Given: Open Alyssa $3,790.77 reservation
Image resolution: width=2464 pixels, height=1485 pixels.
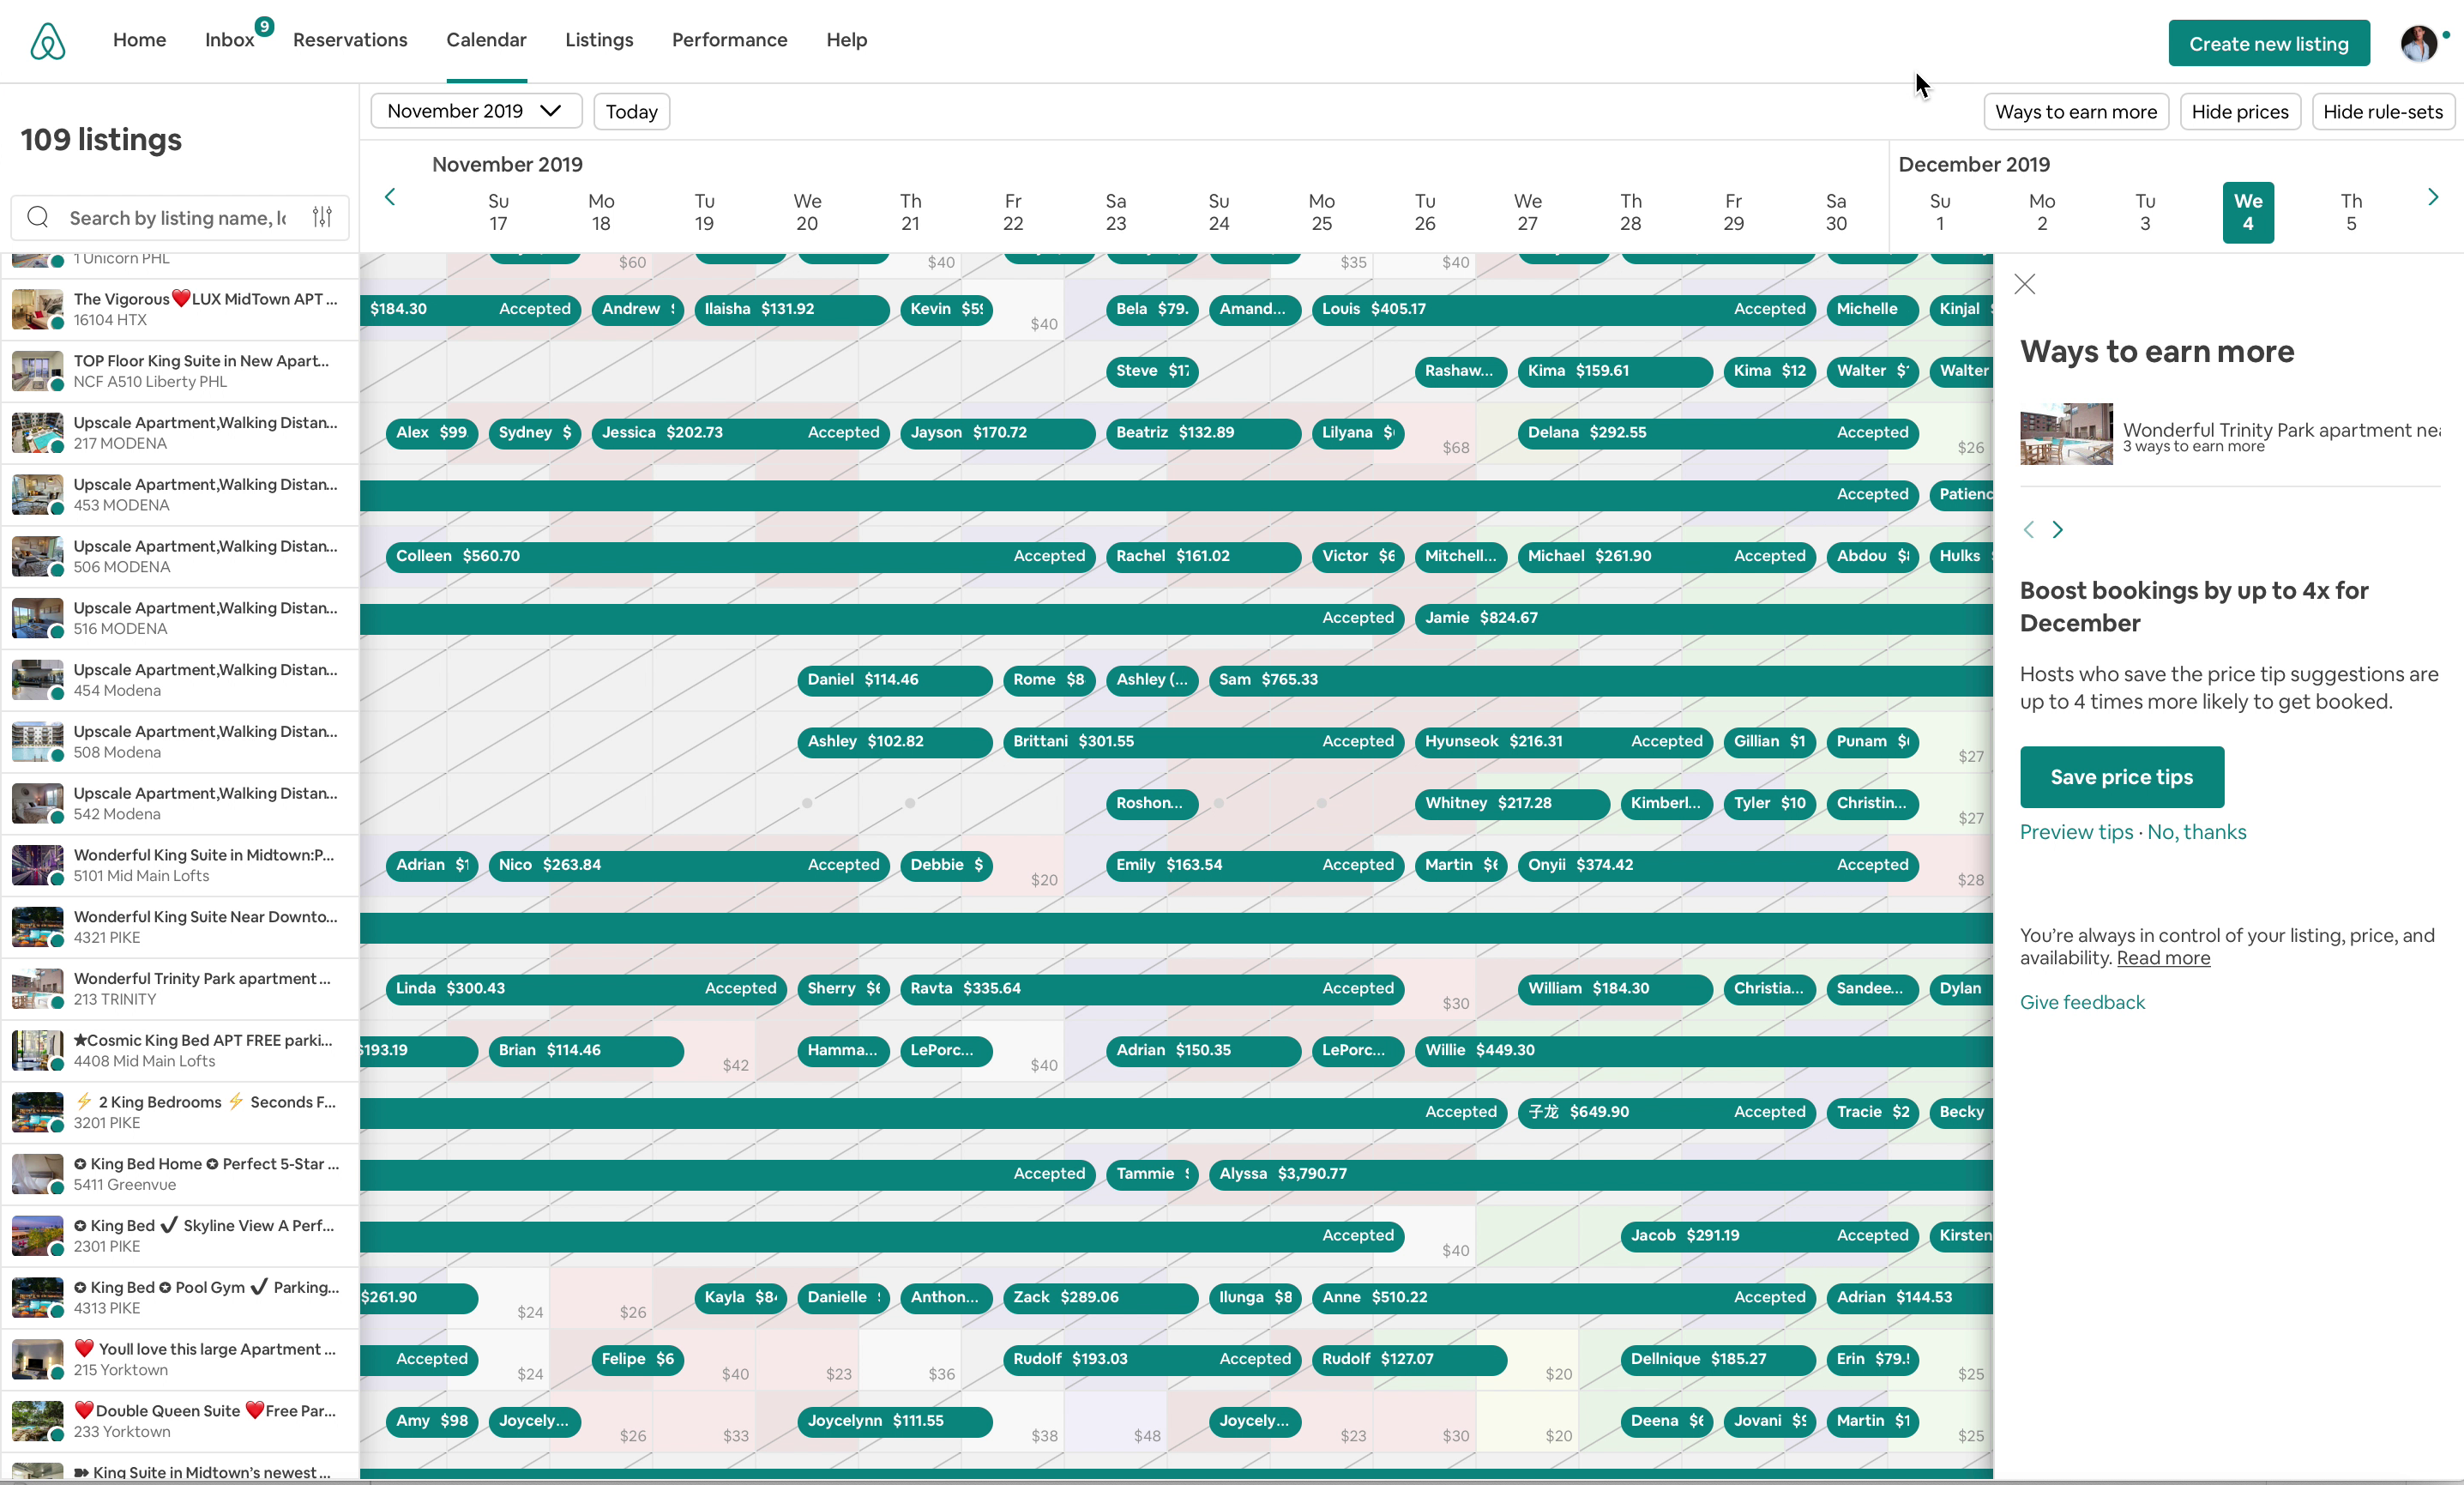Looking at the screenshot, I should pyautogui.click(x=1601, y=1174).
